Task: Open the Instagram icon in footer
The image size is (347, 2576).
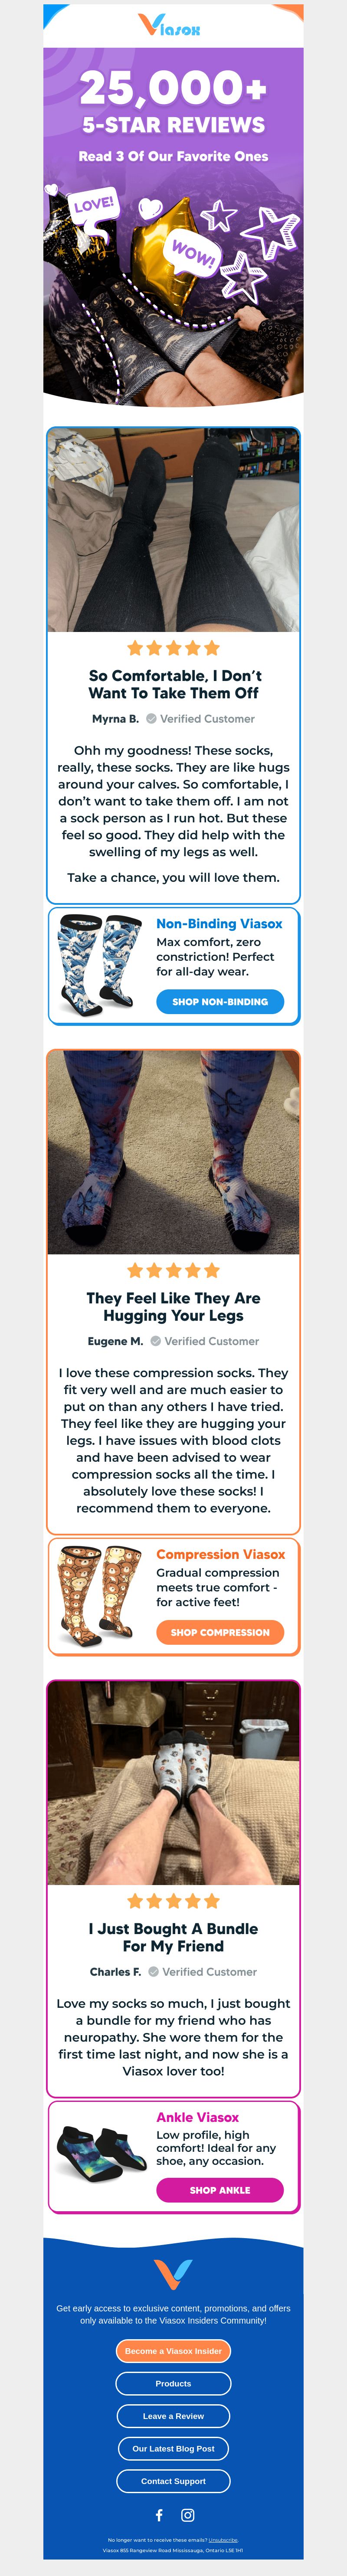Action: (x=188, y=2514)
